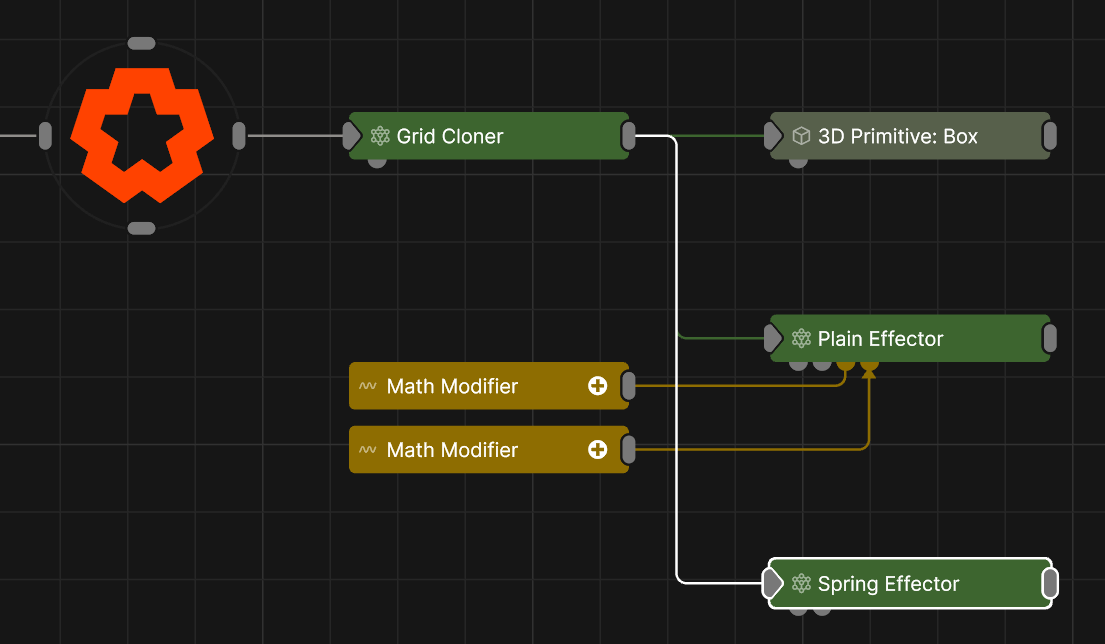The image size is (1105, 644).
Task: Click the Grid Cloner input arrow
Action: pos(352,136)
